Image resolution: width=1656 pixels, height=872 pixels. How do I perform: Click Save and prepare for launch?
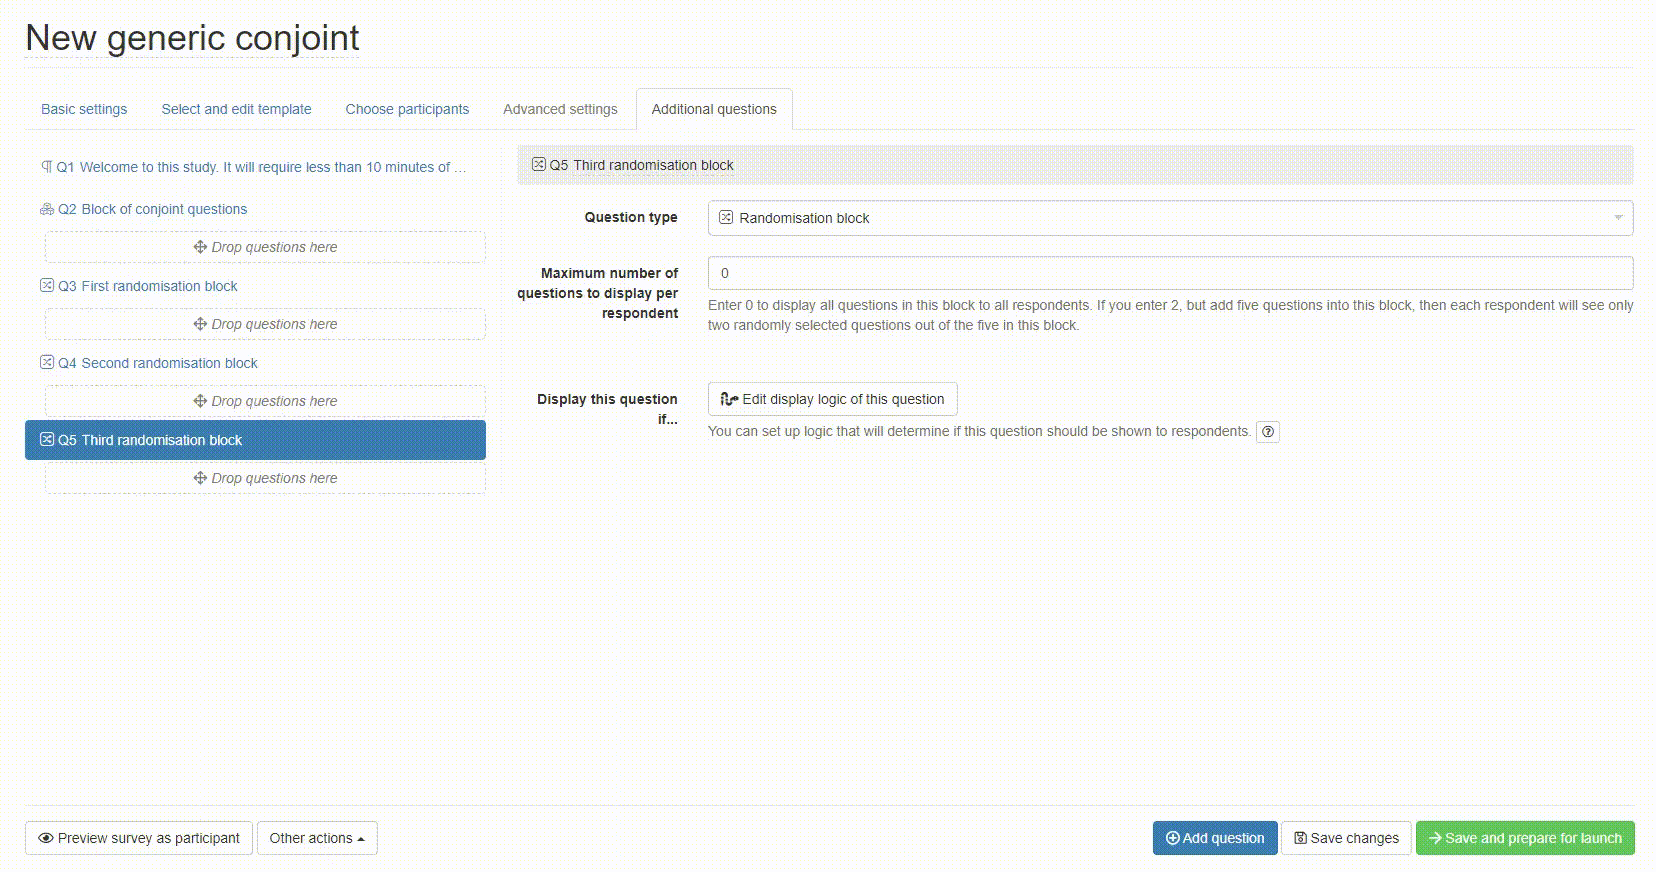pyautogui.click(x=1525, y=838)
